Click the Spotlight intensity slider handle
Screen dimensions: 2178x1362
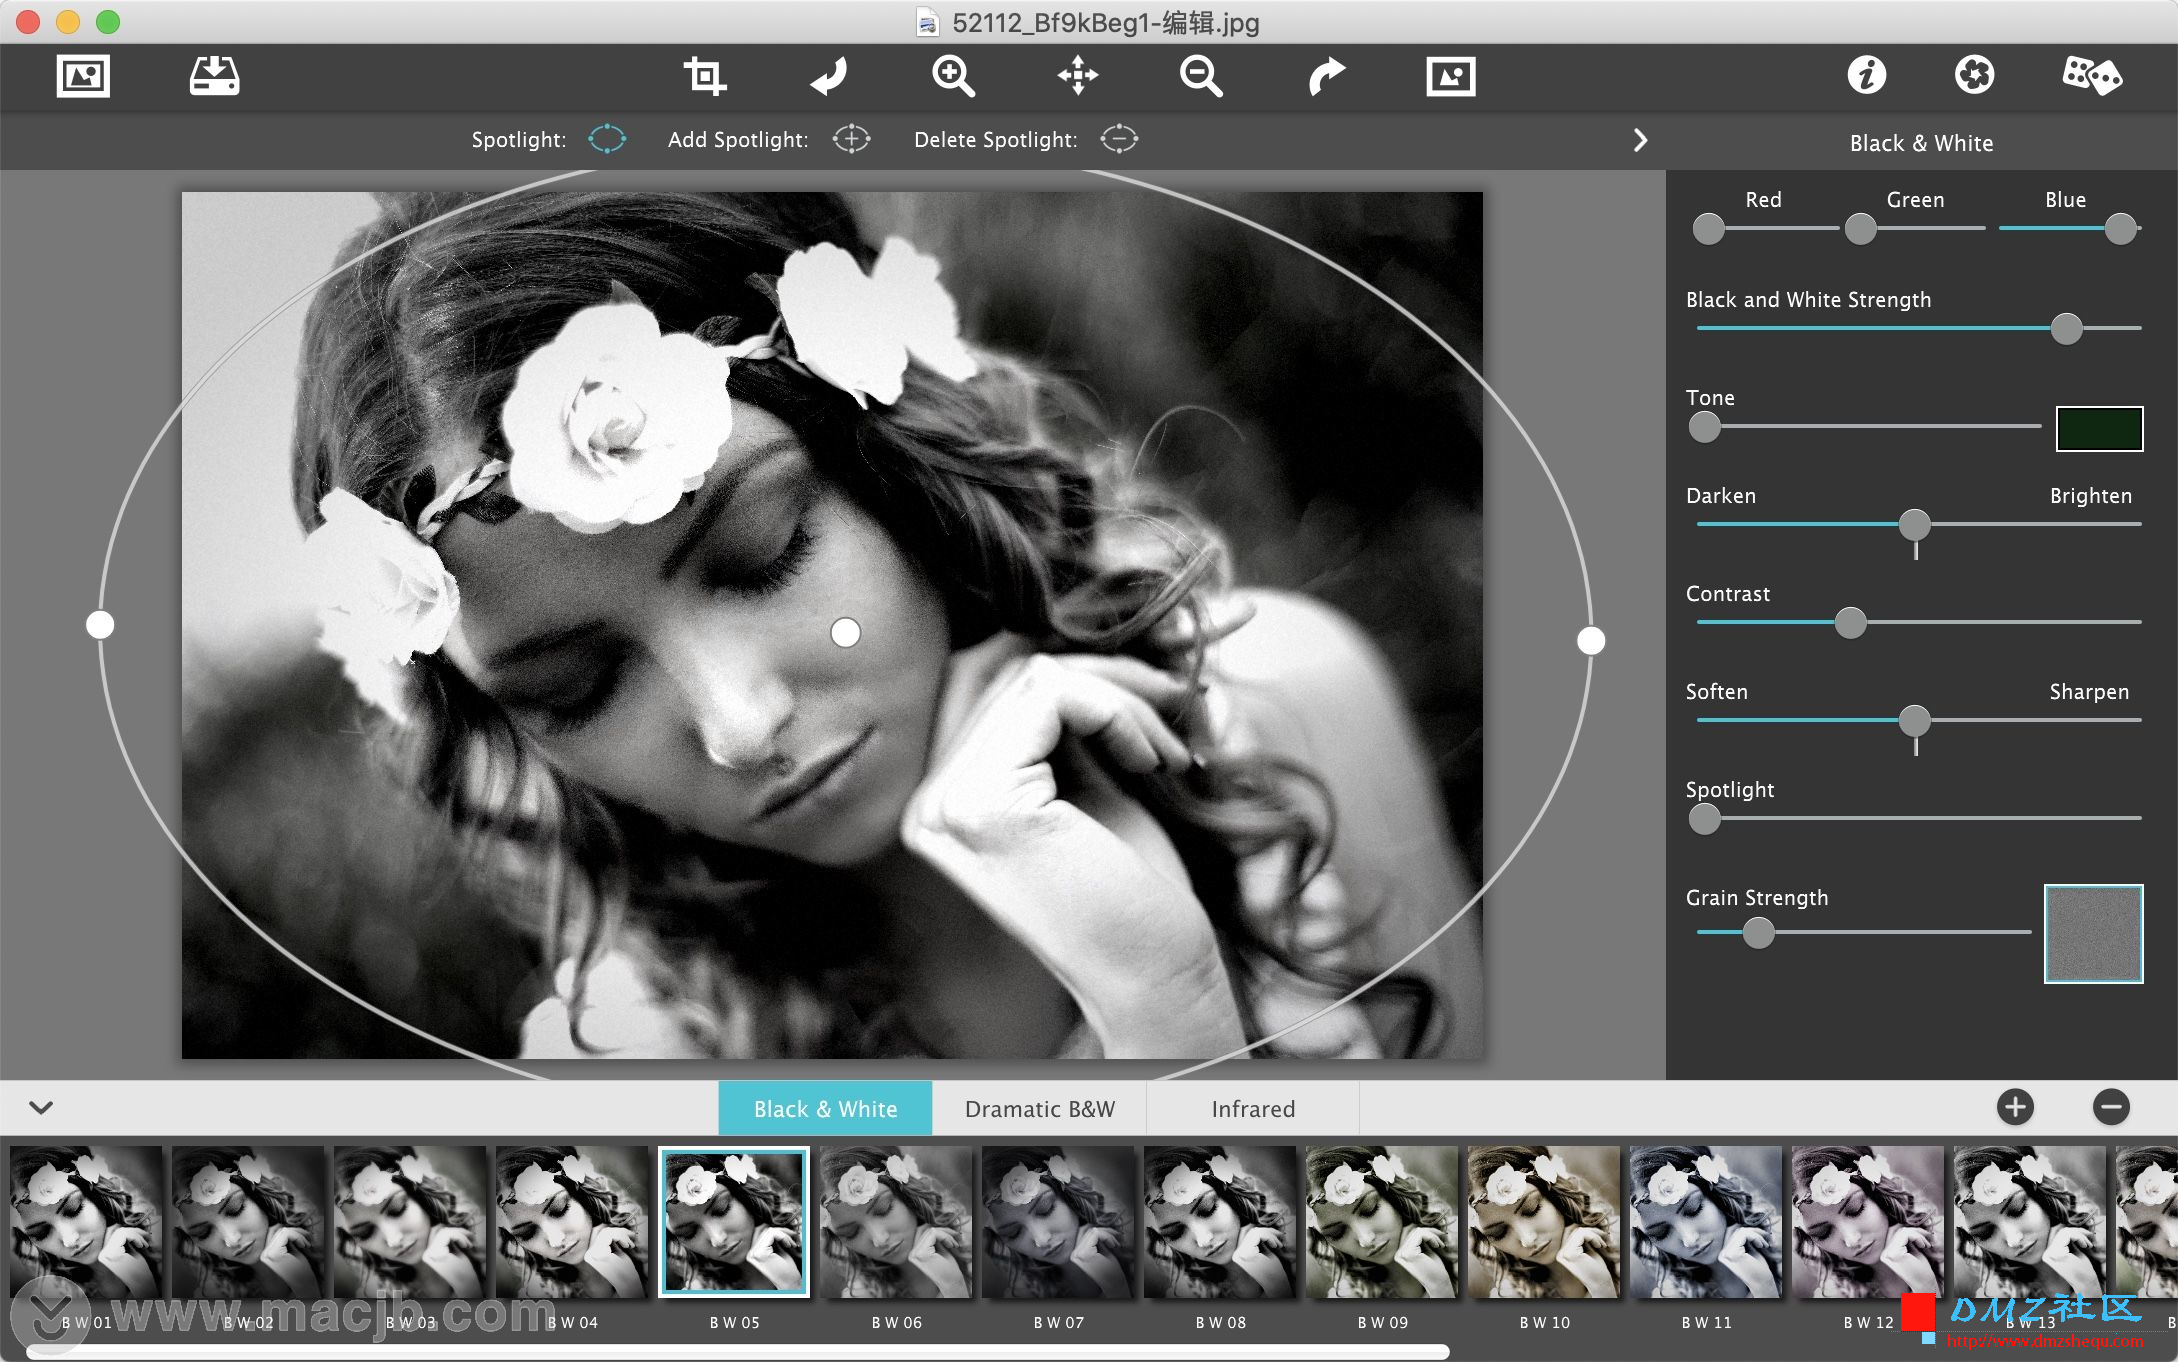pos(1704,819)
